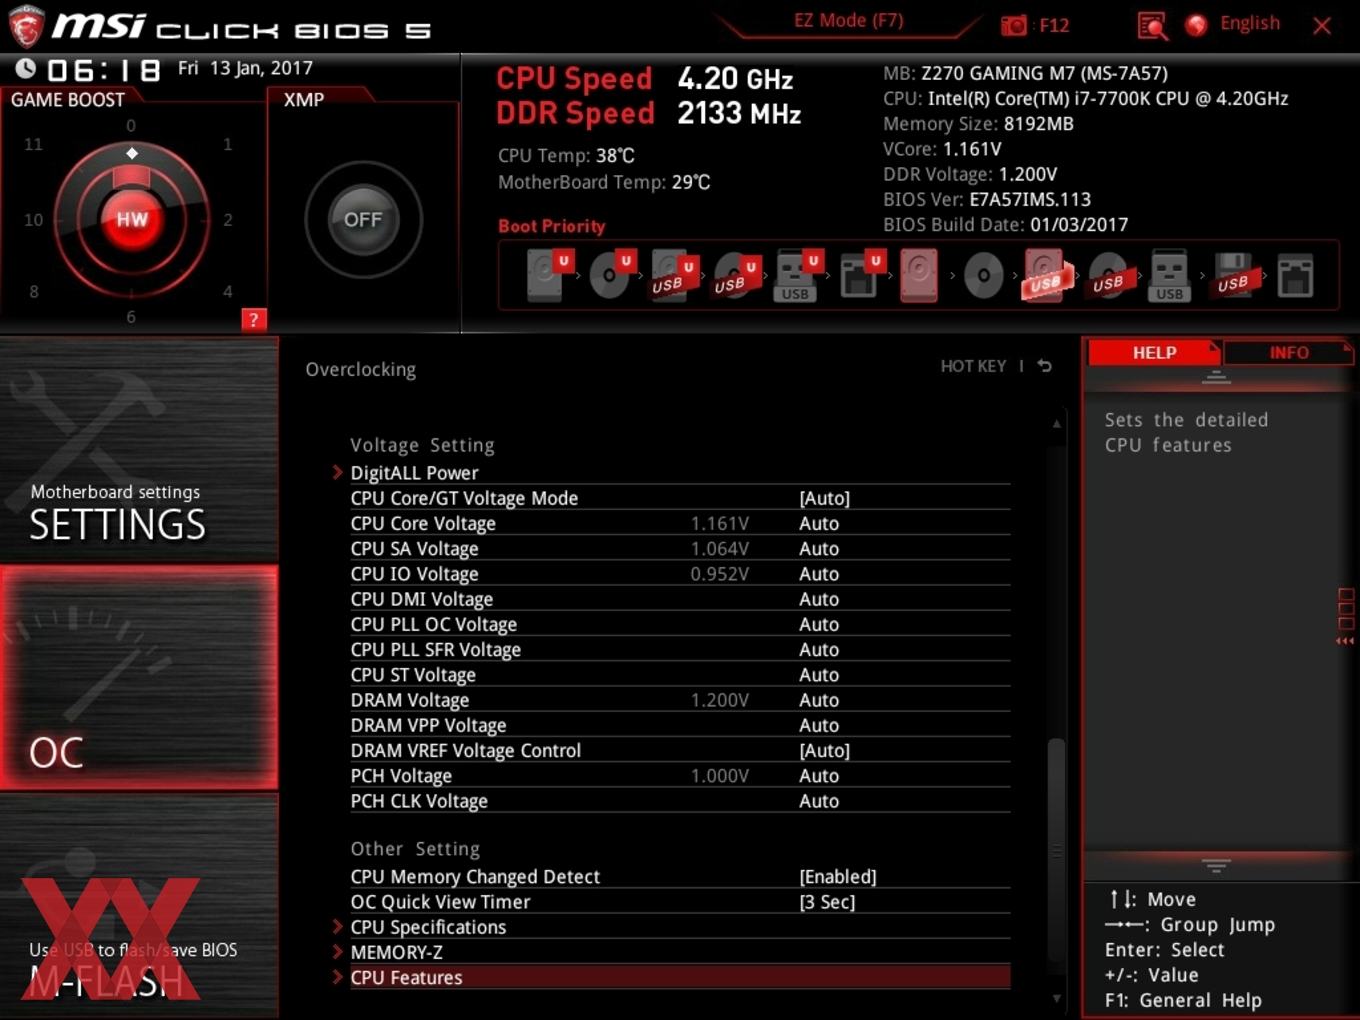Click the back arrow beside HOT KEY
The image size is (1360, 1020).
(1045, 366)
